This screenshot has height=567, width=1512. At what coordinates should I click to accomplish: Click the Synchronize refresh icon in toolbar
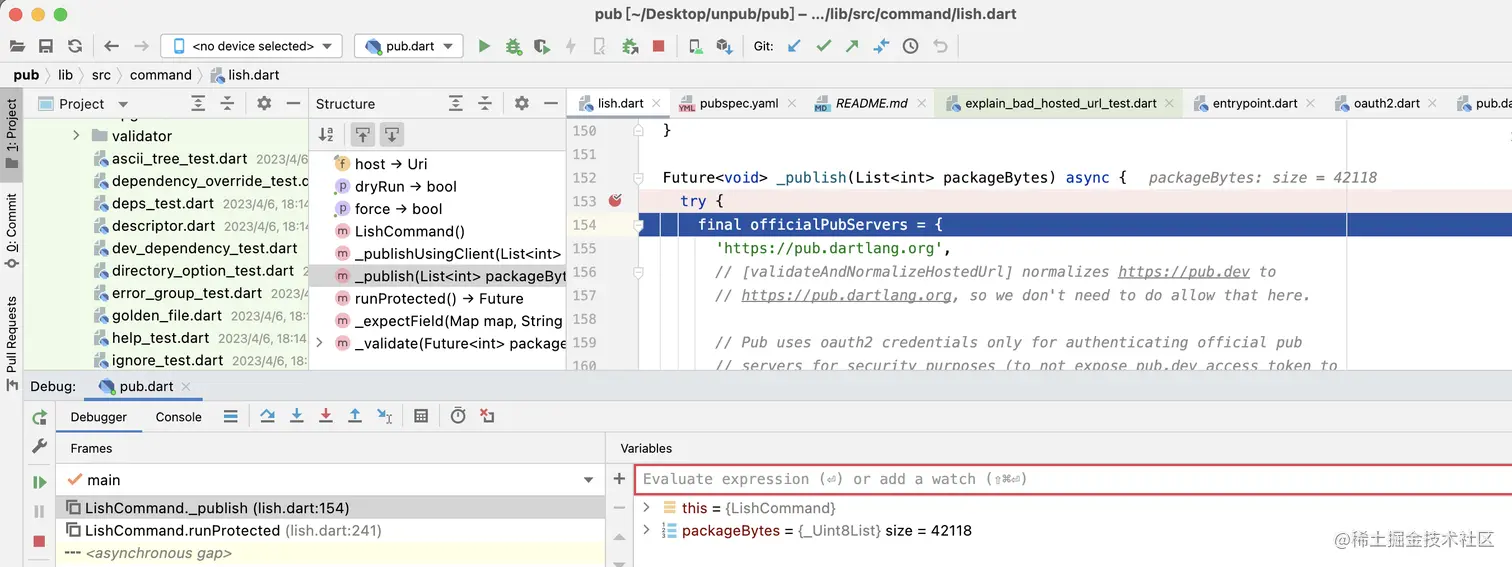point(75,46)
